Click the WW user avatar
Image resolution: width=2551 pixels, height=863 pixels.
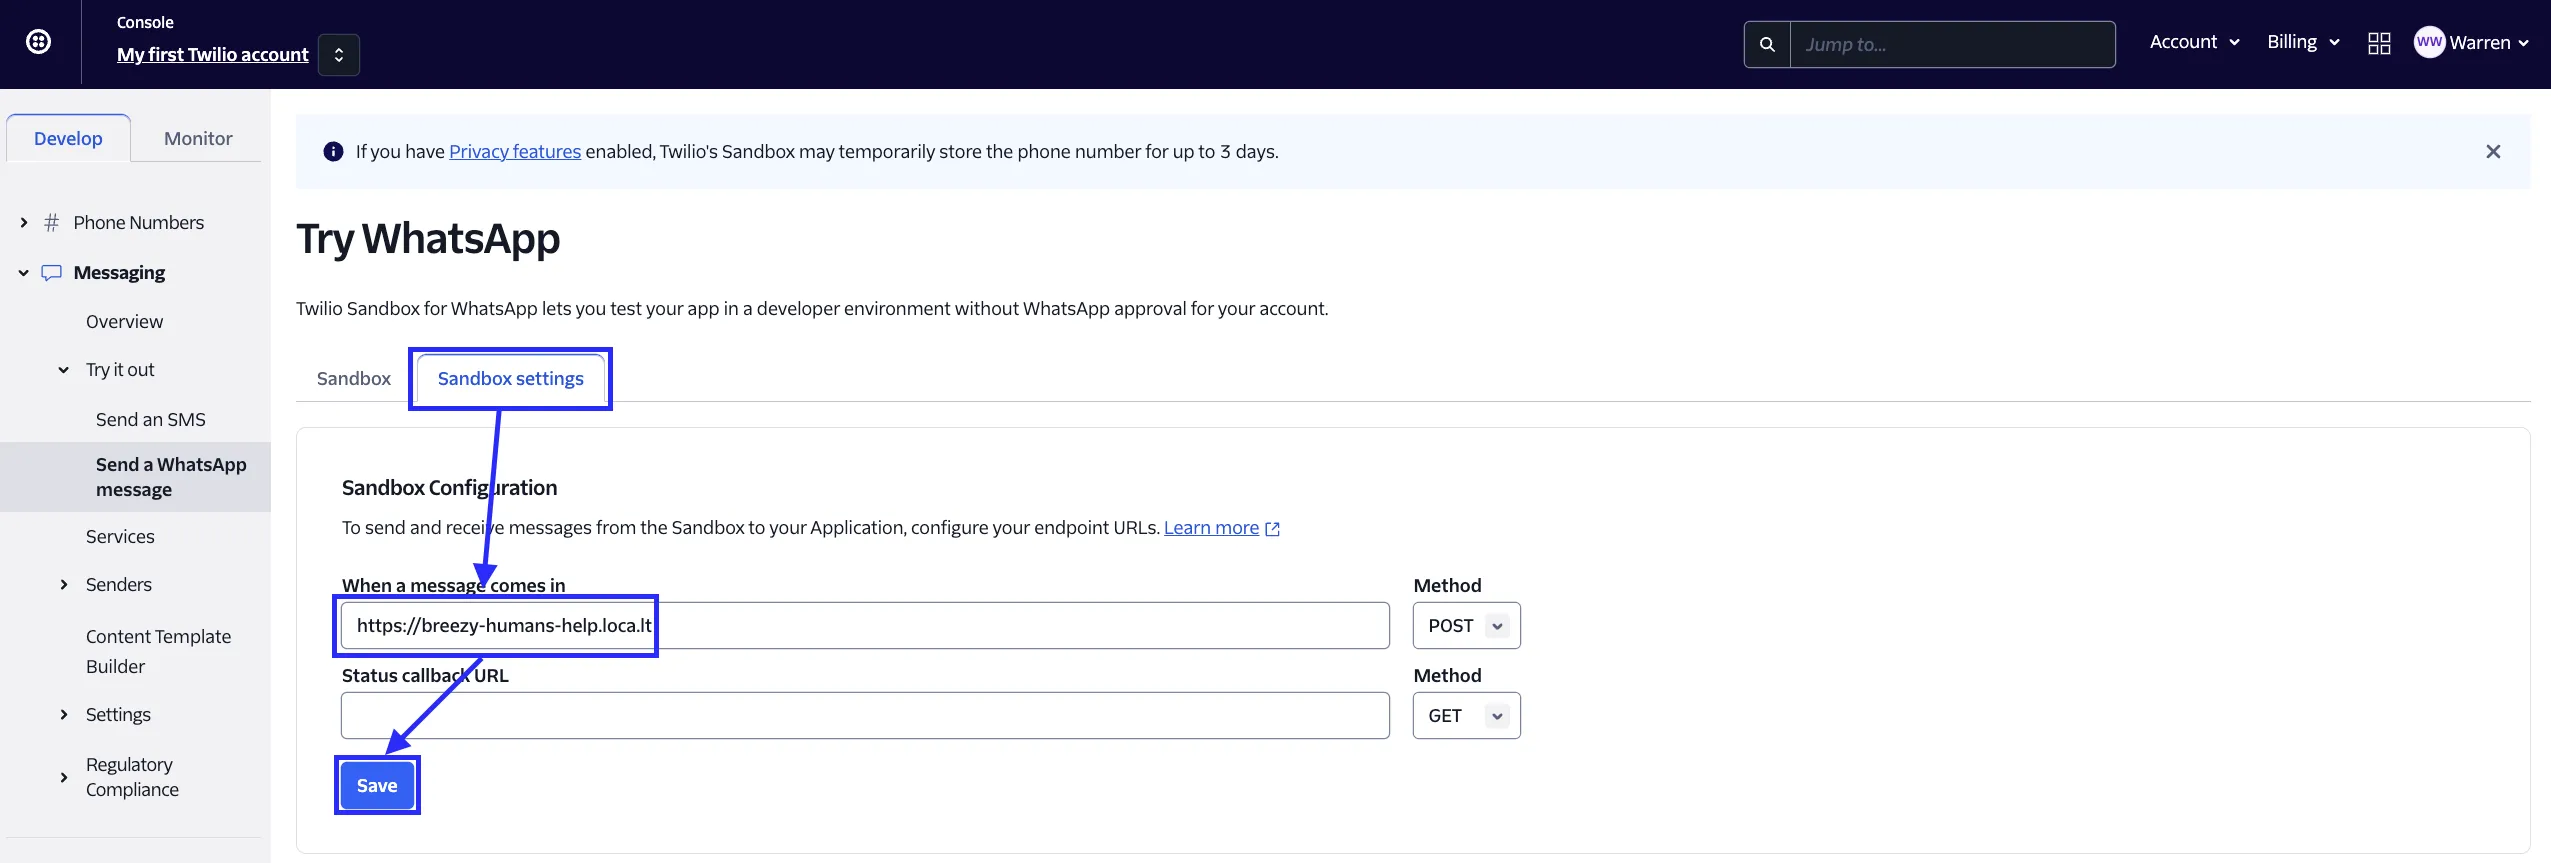[x=2428, y=42]
